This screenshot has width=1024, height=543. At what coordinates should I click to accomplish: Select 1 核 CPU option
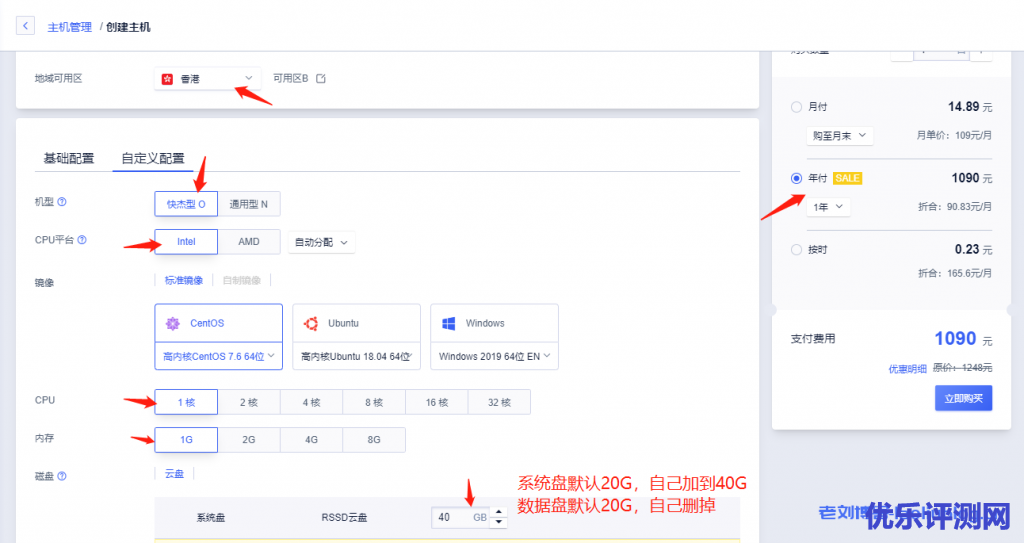coord(186,403)
